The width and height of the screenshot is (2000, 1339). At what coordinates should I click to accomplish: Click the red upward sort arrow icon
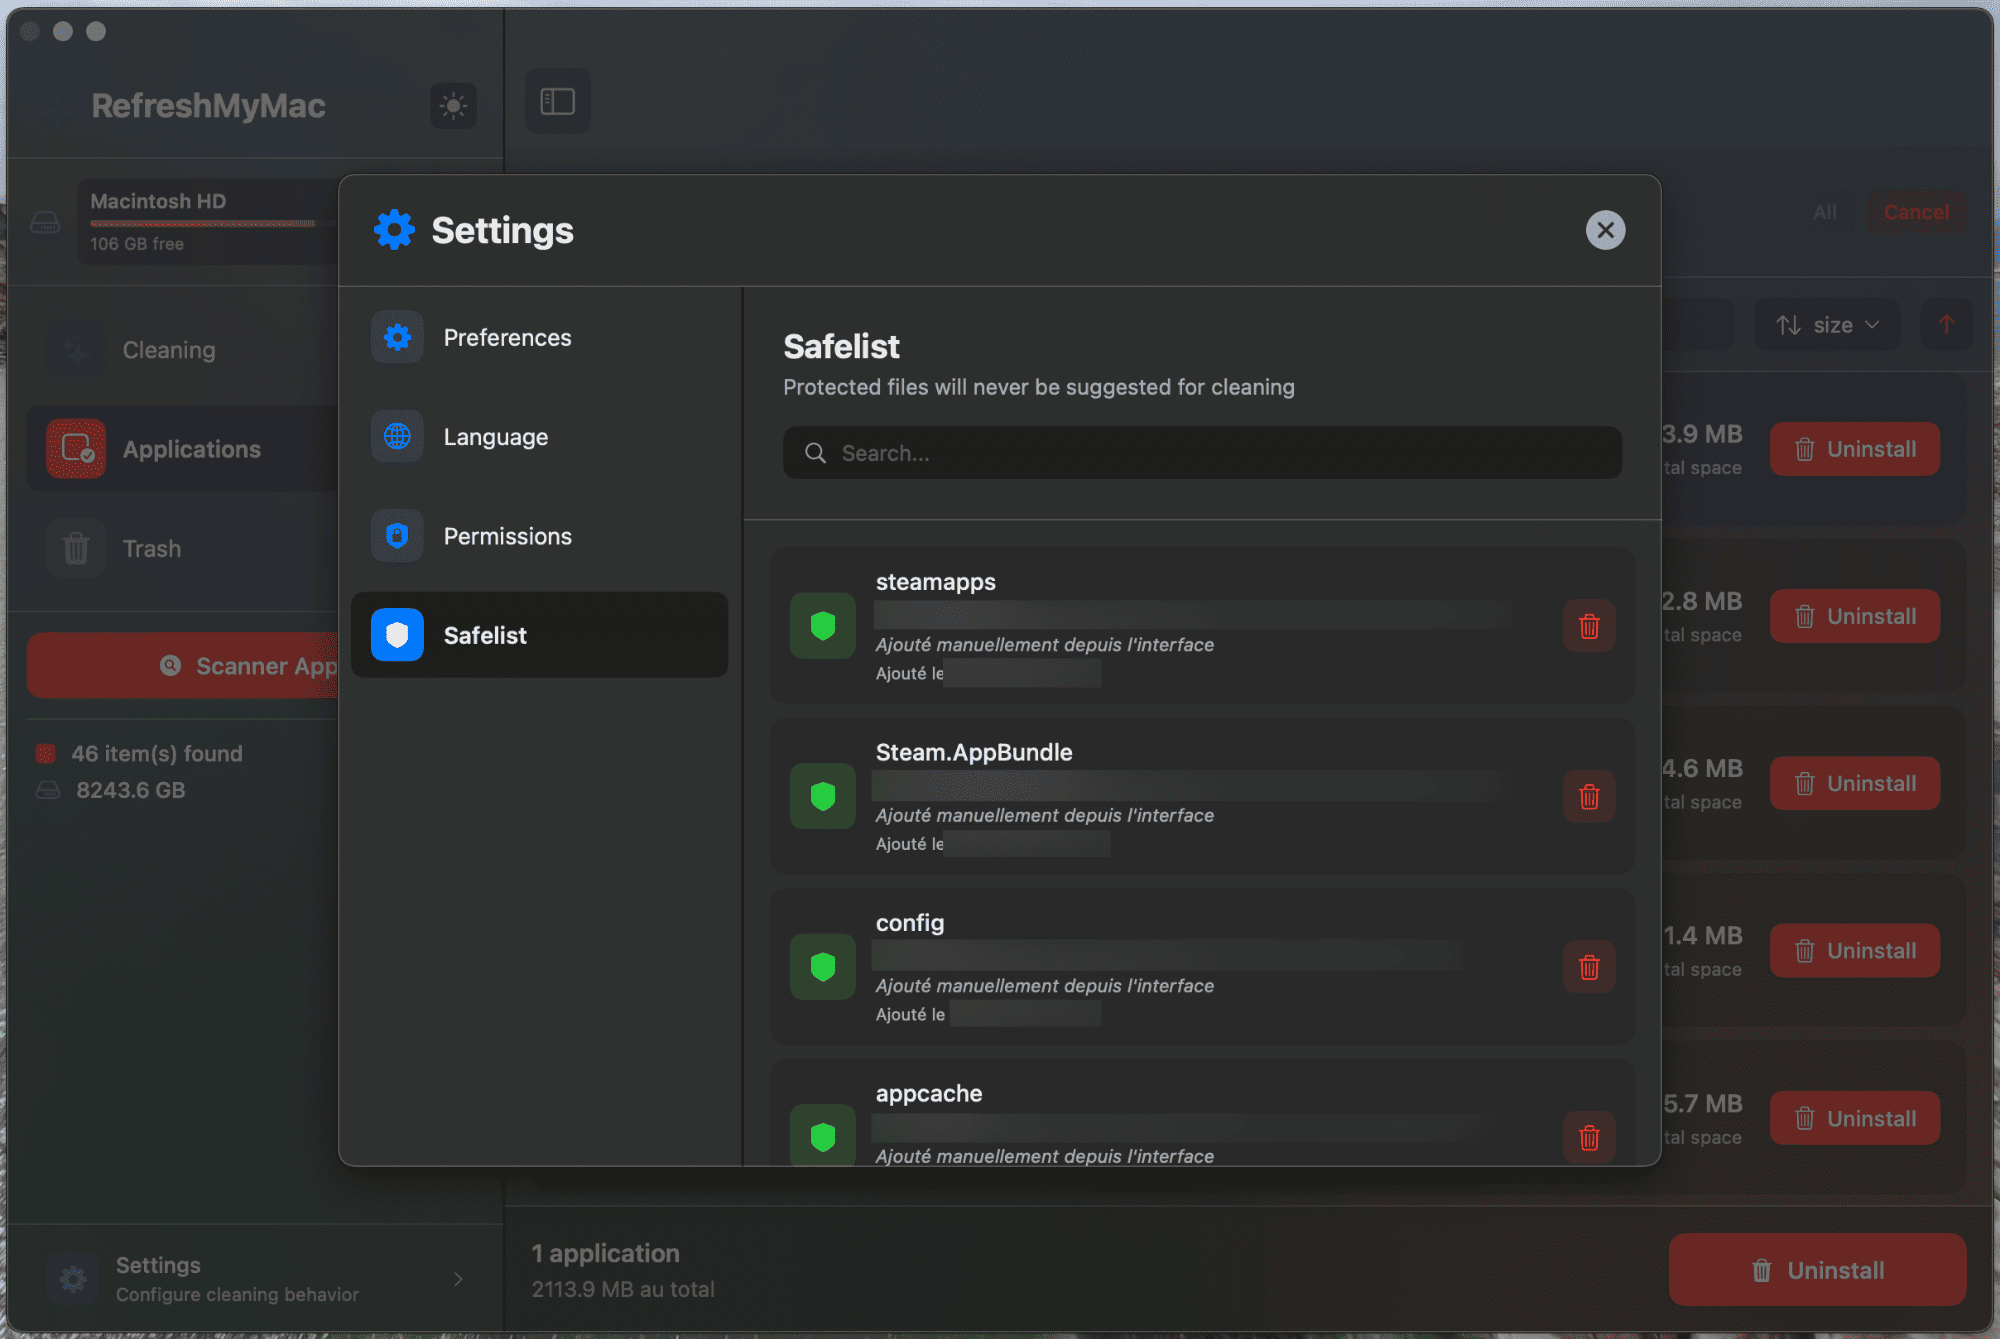[x=1946, y=324]
